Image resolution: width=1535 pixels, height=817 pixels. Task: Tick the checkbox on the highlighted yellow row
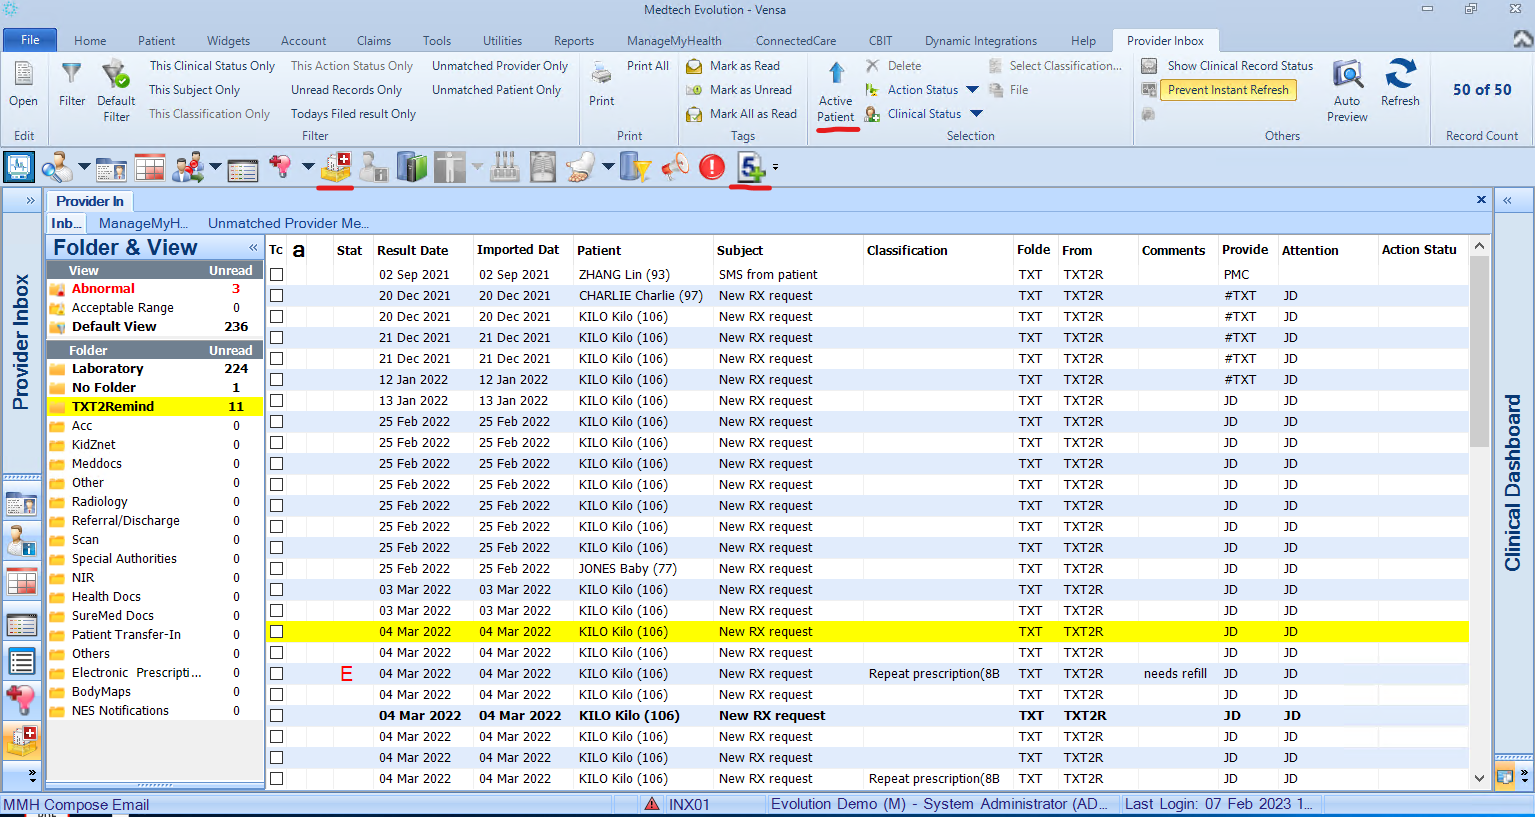[275, 631]
